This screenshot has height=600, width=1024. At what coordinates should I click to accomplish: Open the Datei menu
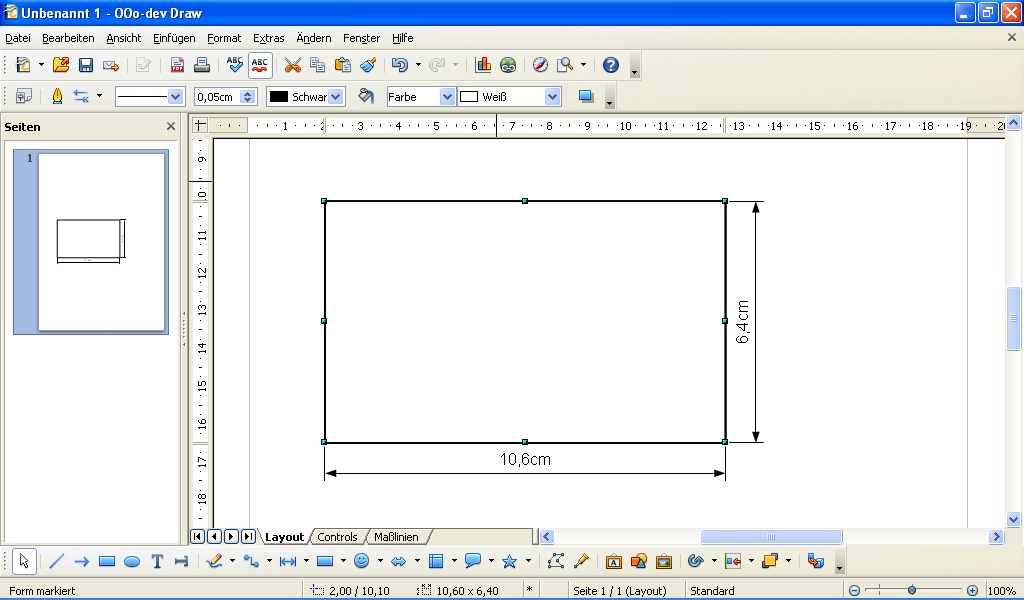[x=18, y=38]
